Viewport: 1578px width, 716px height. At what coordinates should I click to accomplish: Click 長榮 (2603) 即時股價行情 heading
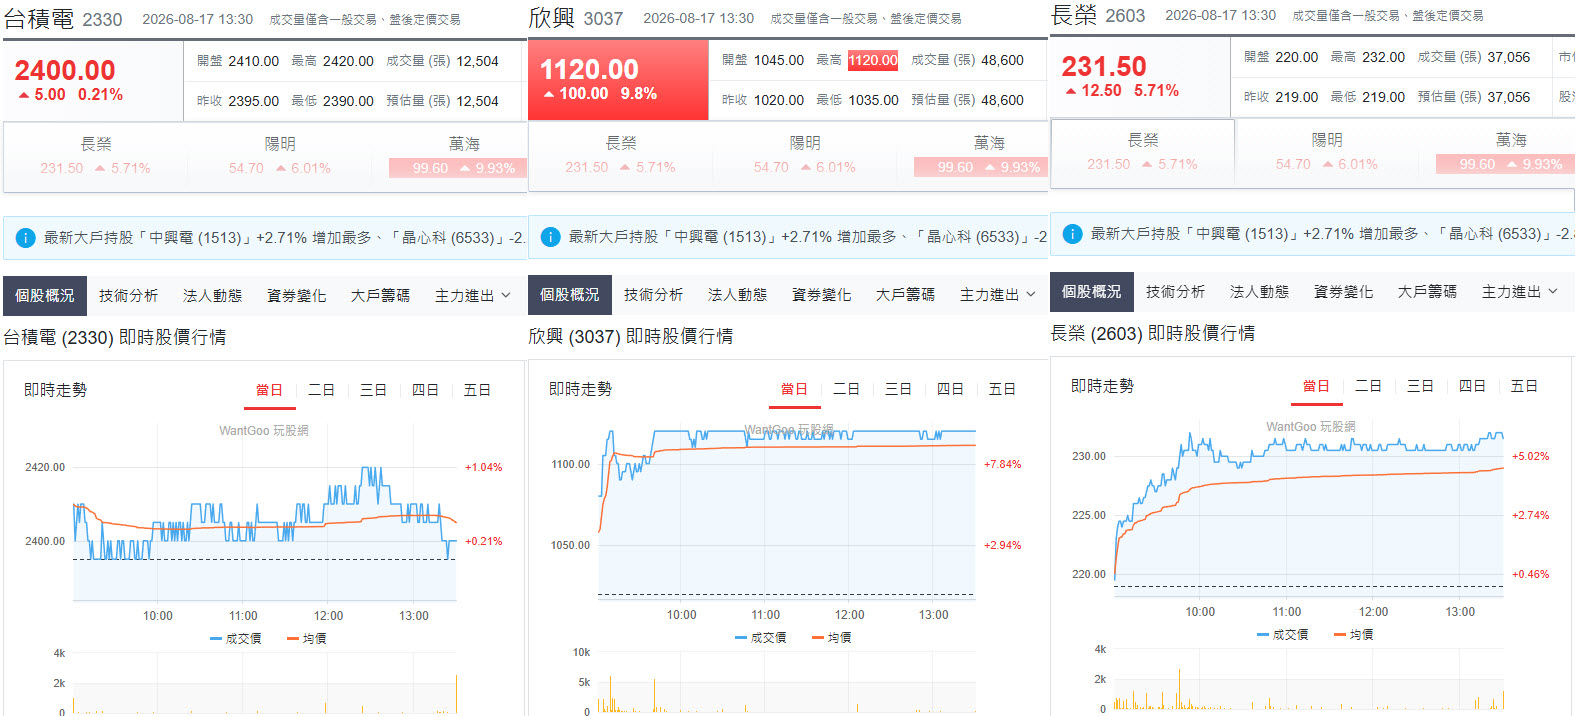point(1152,334)
